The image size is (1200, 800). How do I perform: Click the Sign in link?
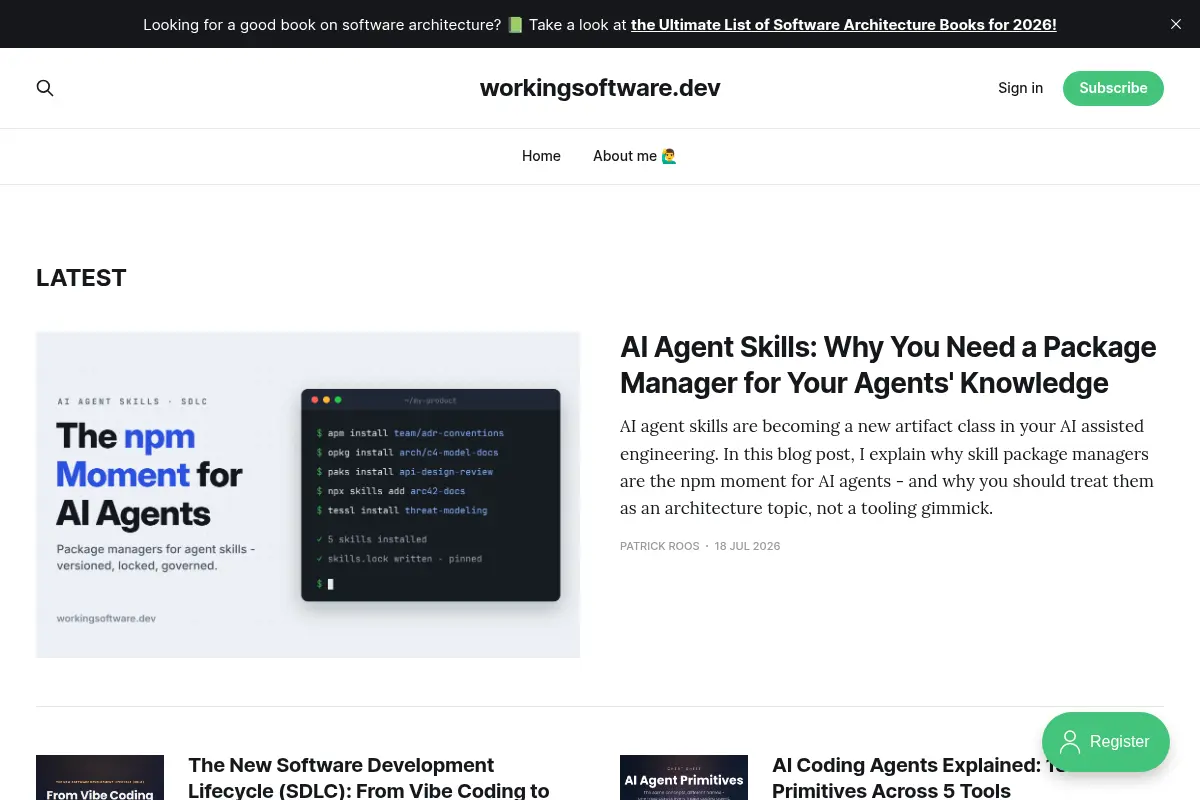point(1020,88)
